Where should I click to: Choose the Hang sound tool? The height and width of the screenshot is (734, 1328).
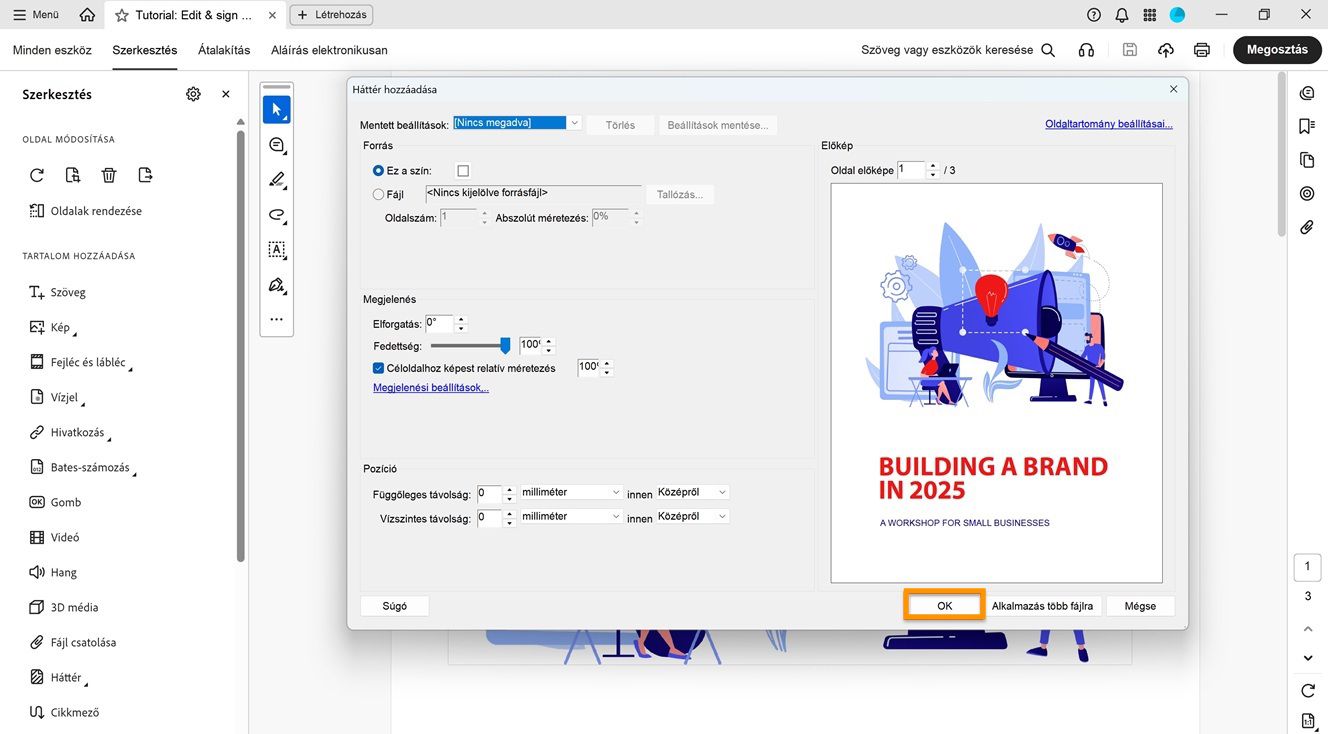coord(53,572)
